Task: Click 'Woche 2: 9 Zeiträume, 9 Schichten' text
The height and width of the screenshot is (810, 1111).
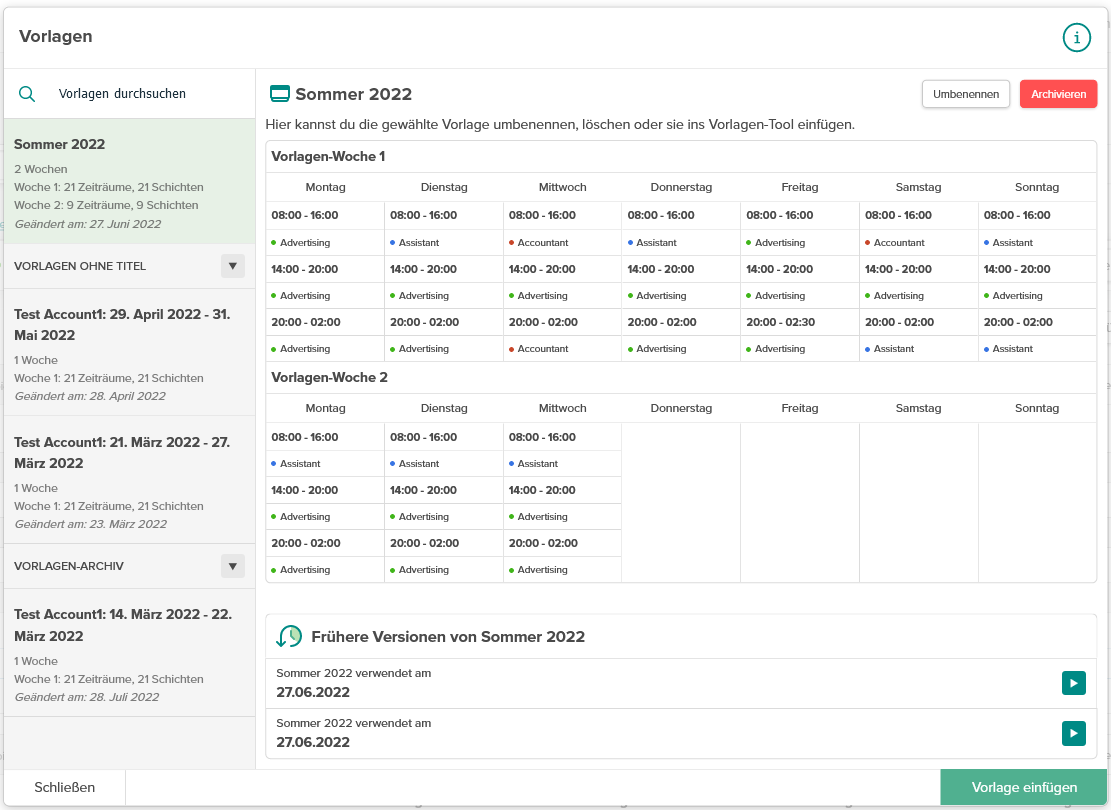Action: [x=106, y=206]
